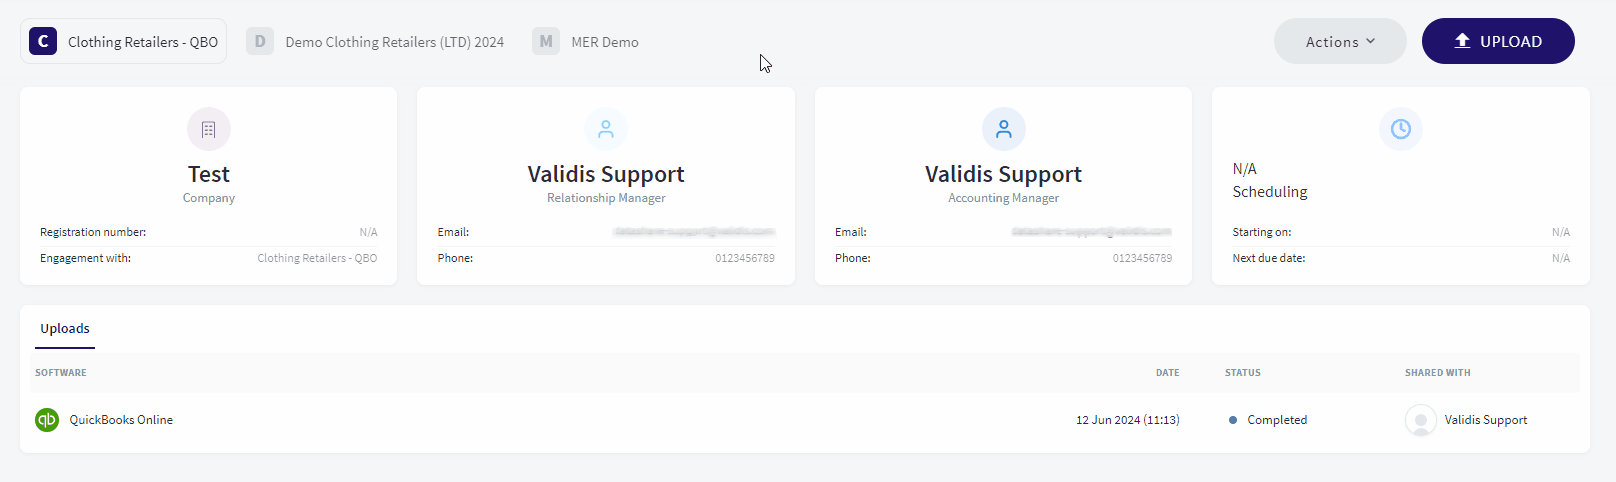This screenshot has width=1616, height=482.
Task: Click the SHARED WITH column header
Action: coord(1438,373)
